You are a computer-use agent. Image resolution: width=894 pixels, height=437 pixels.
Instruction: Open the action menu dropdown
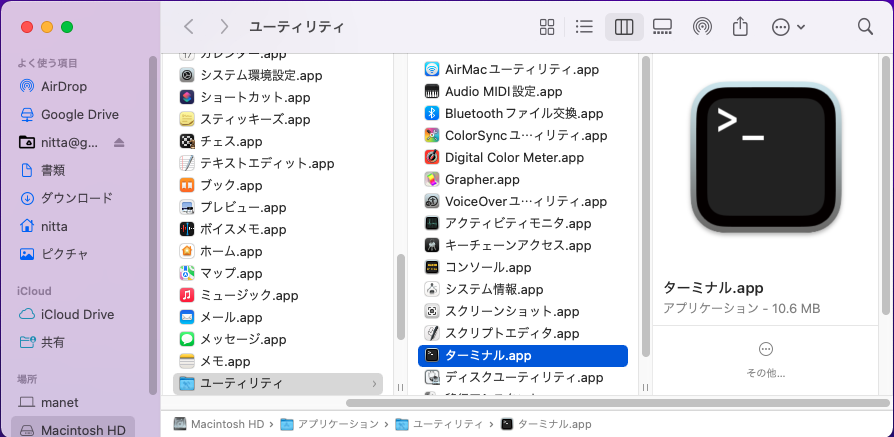(788, 27)
